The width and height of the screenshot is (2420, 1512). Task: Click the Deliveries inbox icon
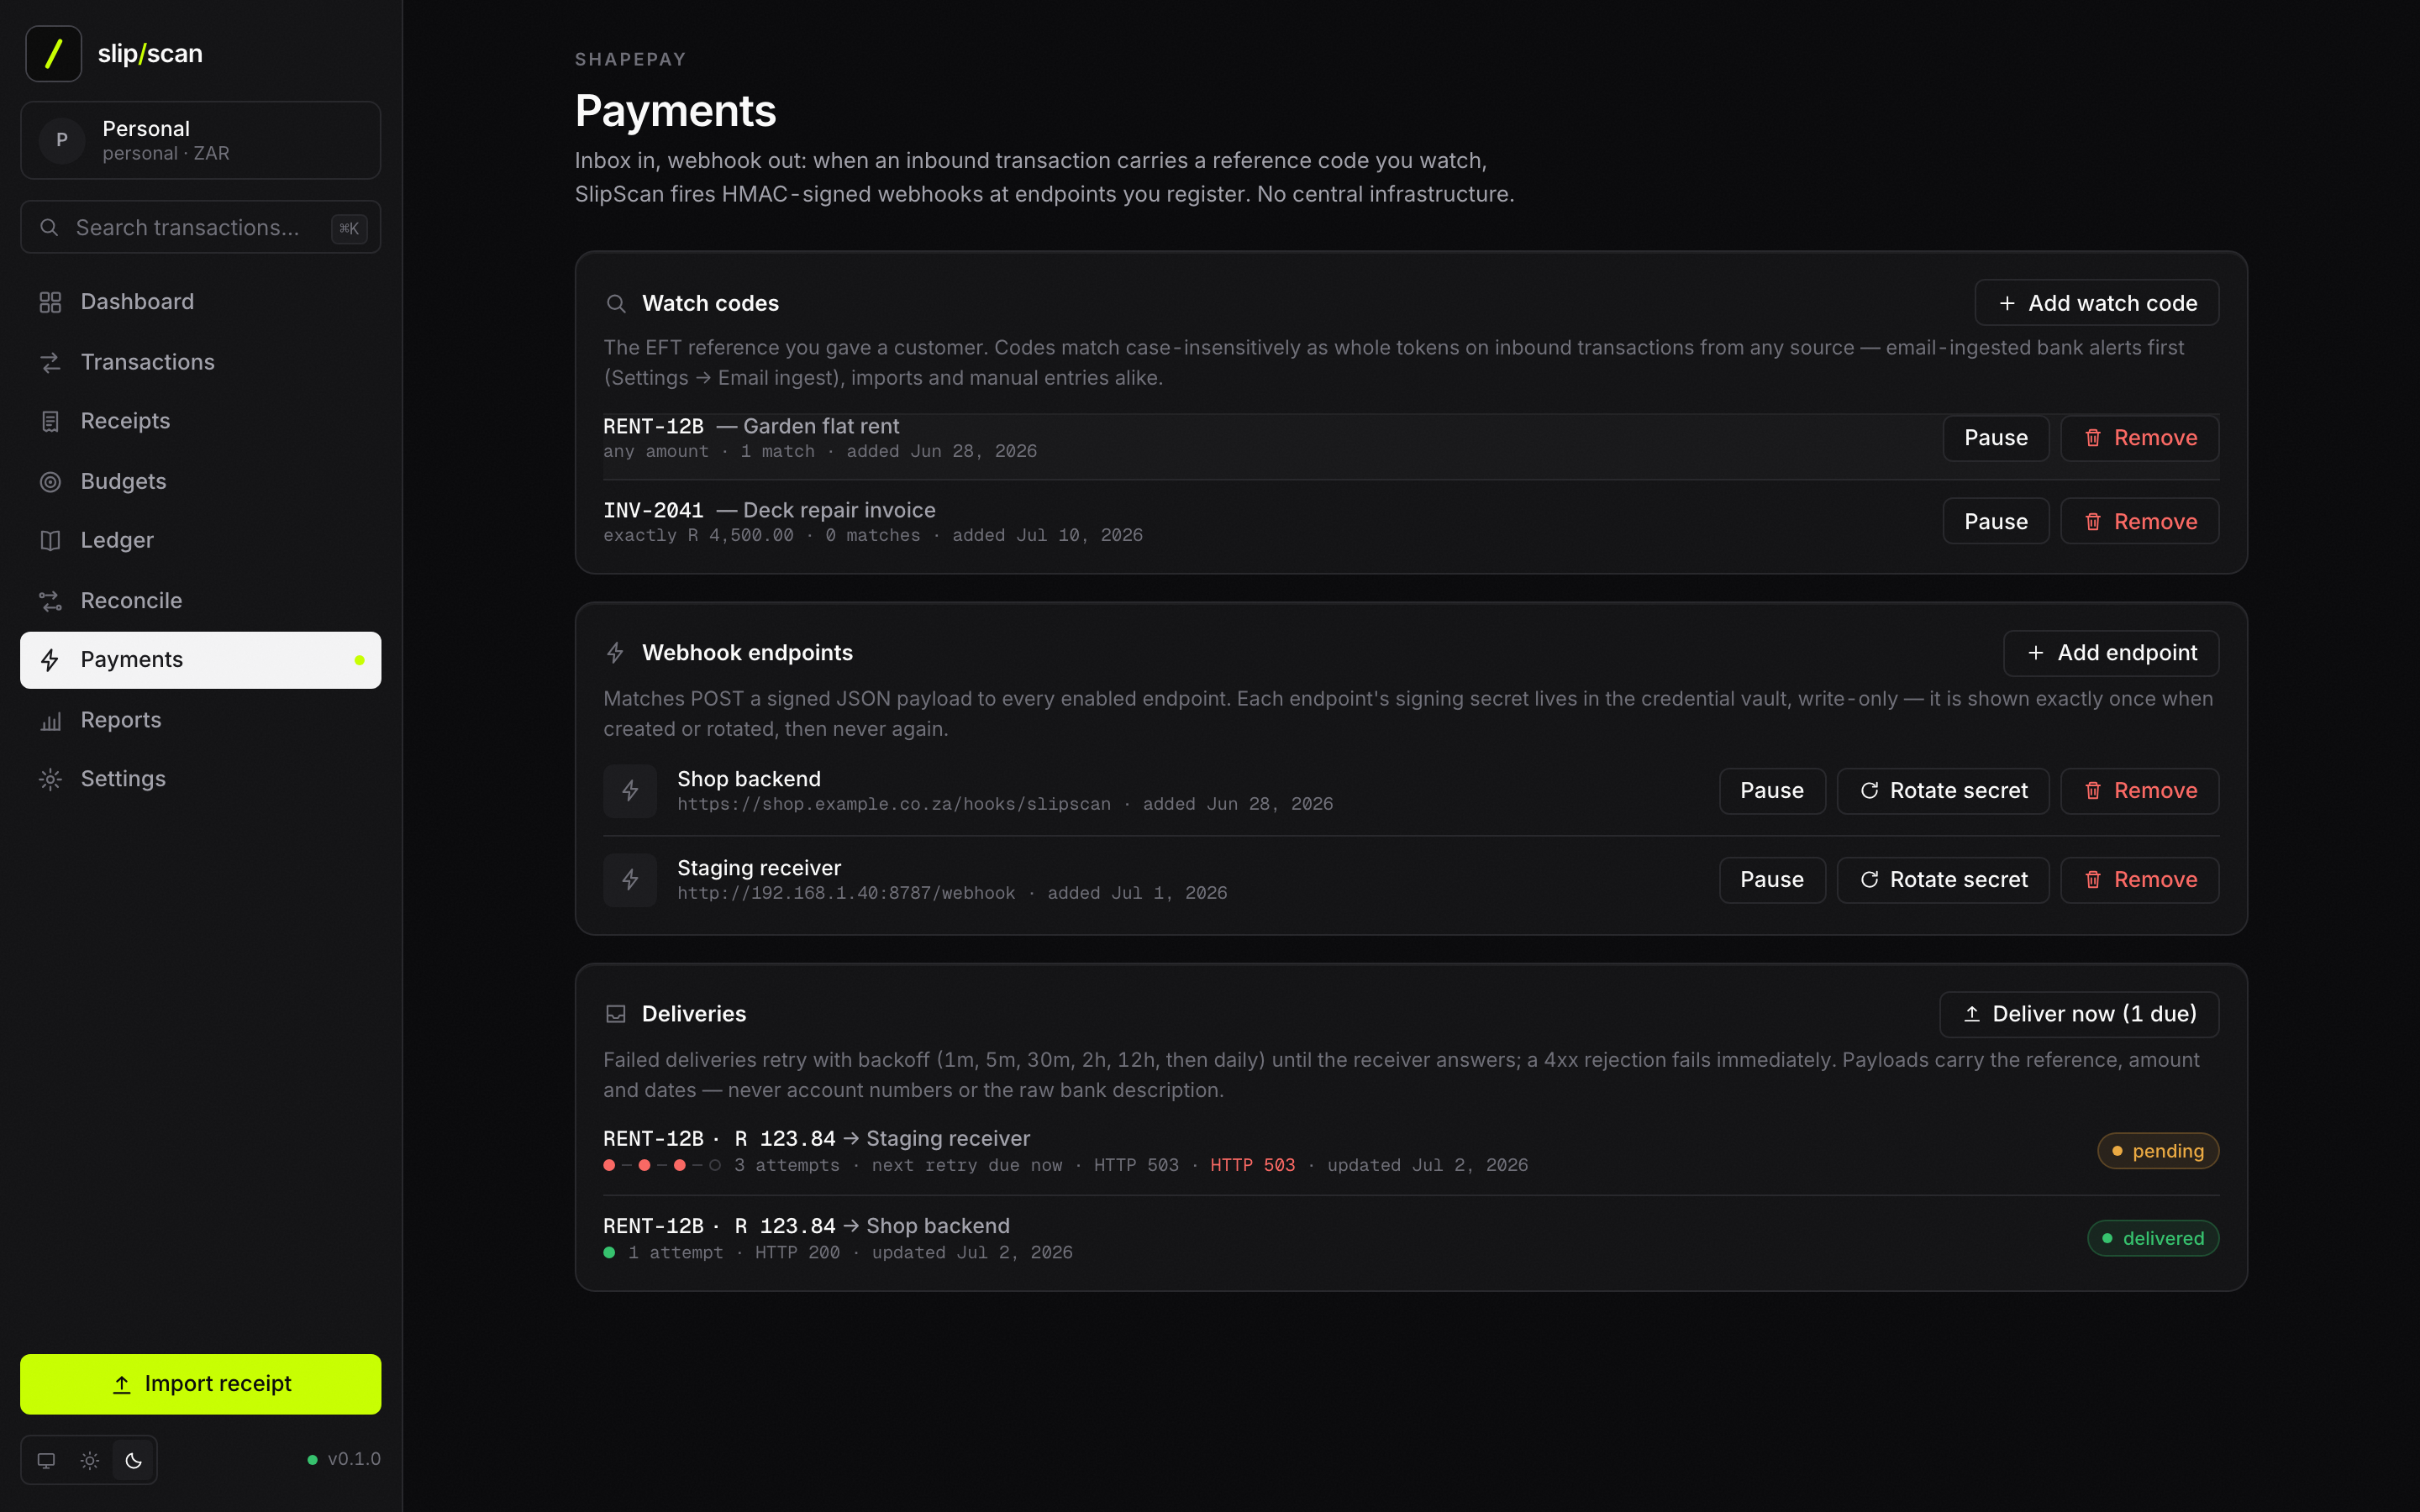pos(616,1014)
